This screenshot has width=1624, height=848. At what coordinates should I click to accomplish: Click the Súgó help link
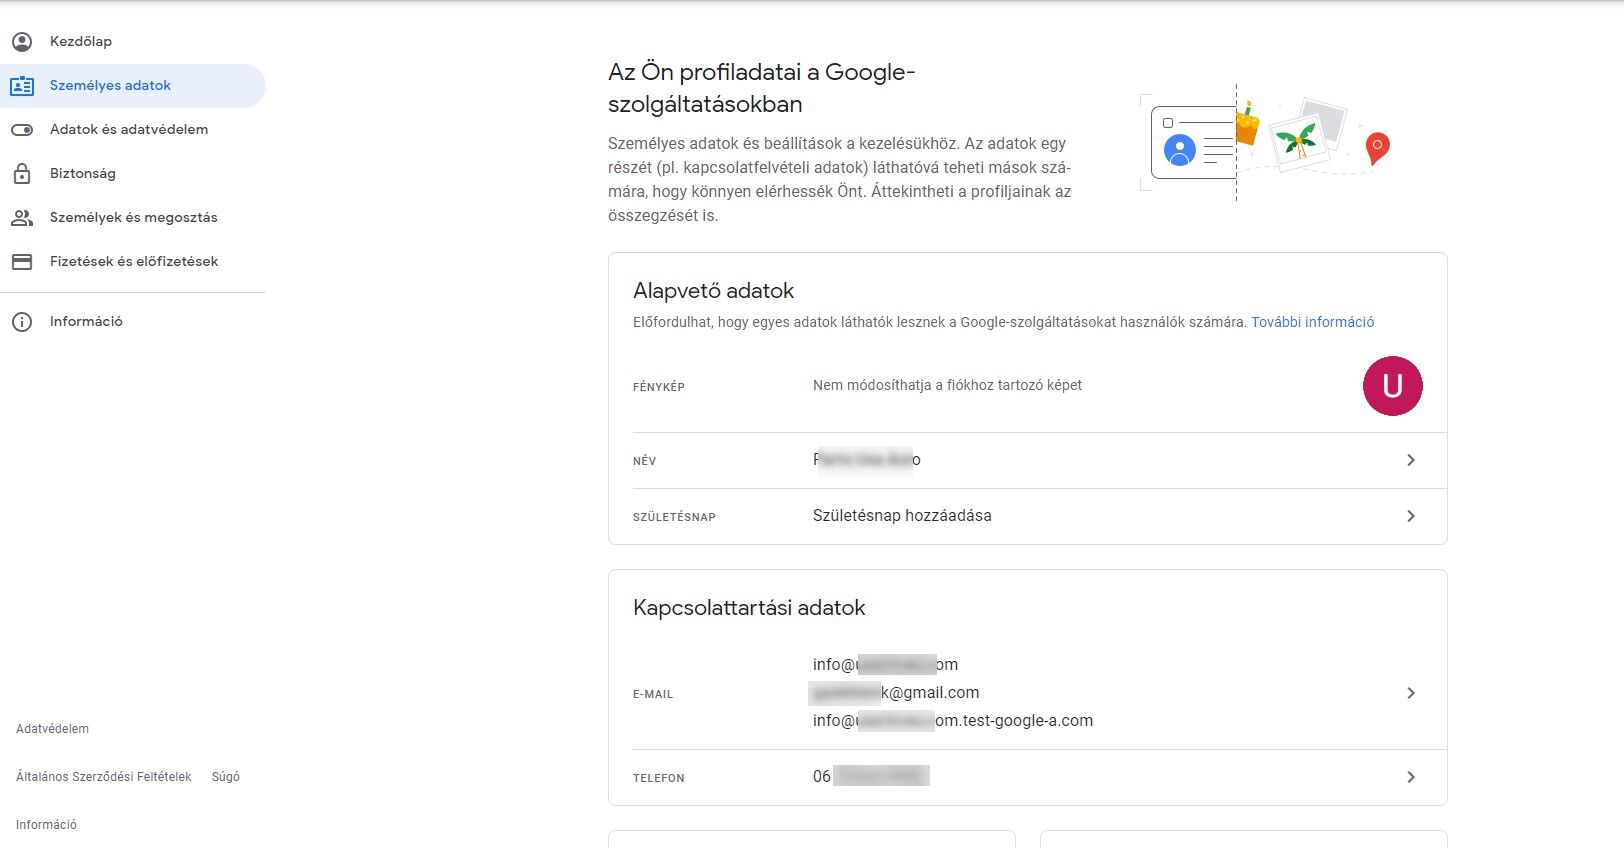[226, 777]
